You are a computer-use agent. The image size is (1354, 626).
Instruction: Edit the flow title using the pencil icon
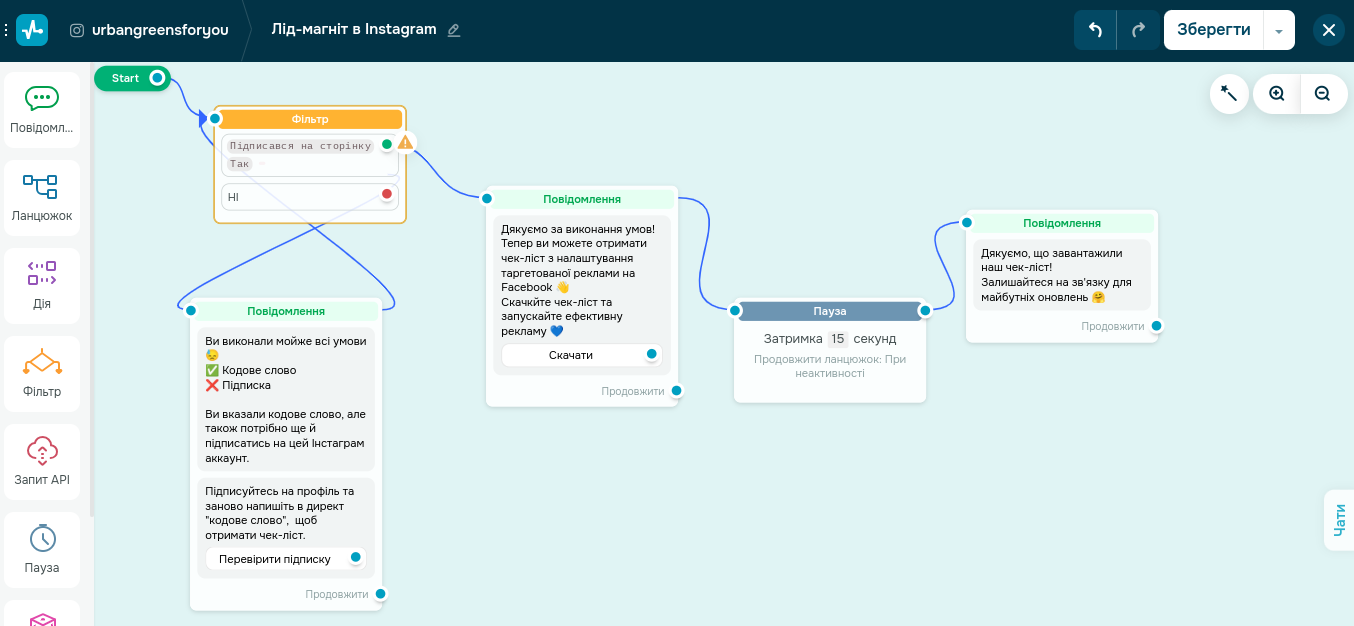[x=453, y=30]
